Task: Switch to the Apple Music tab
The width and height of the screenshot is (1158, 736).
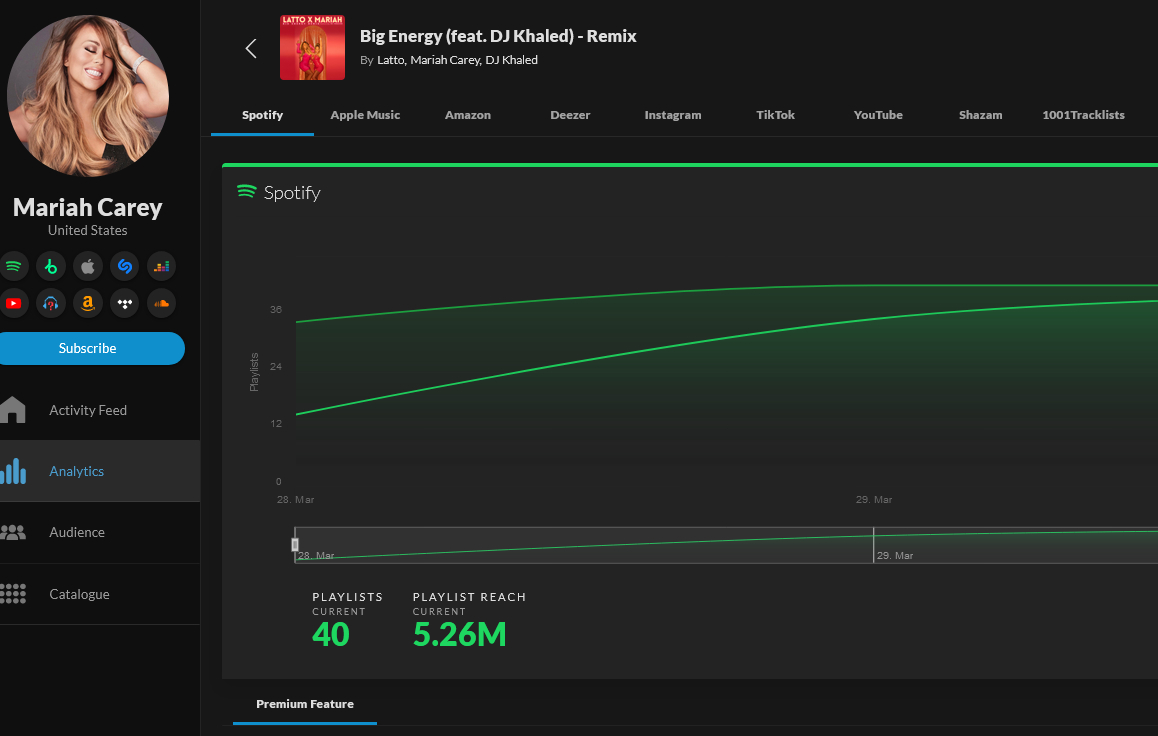Action: click(365, 115)
